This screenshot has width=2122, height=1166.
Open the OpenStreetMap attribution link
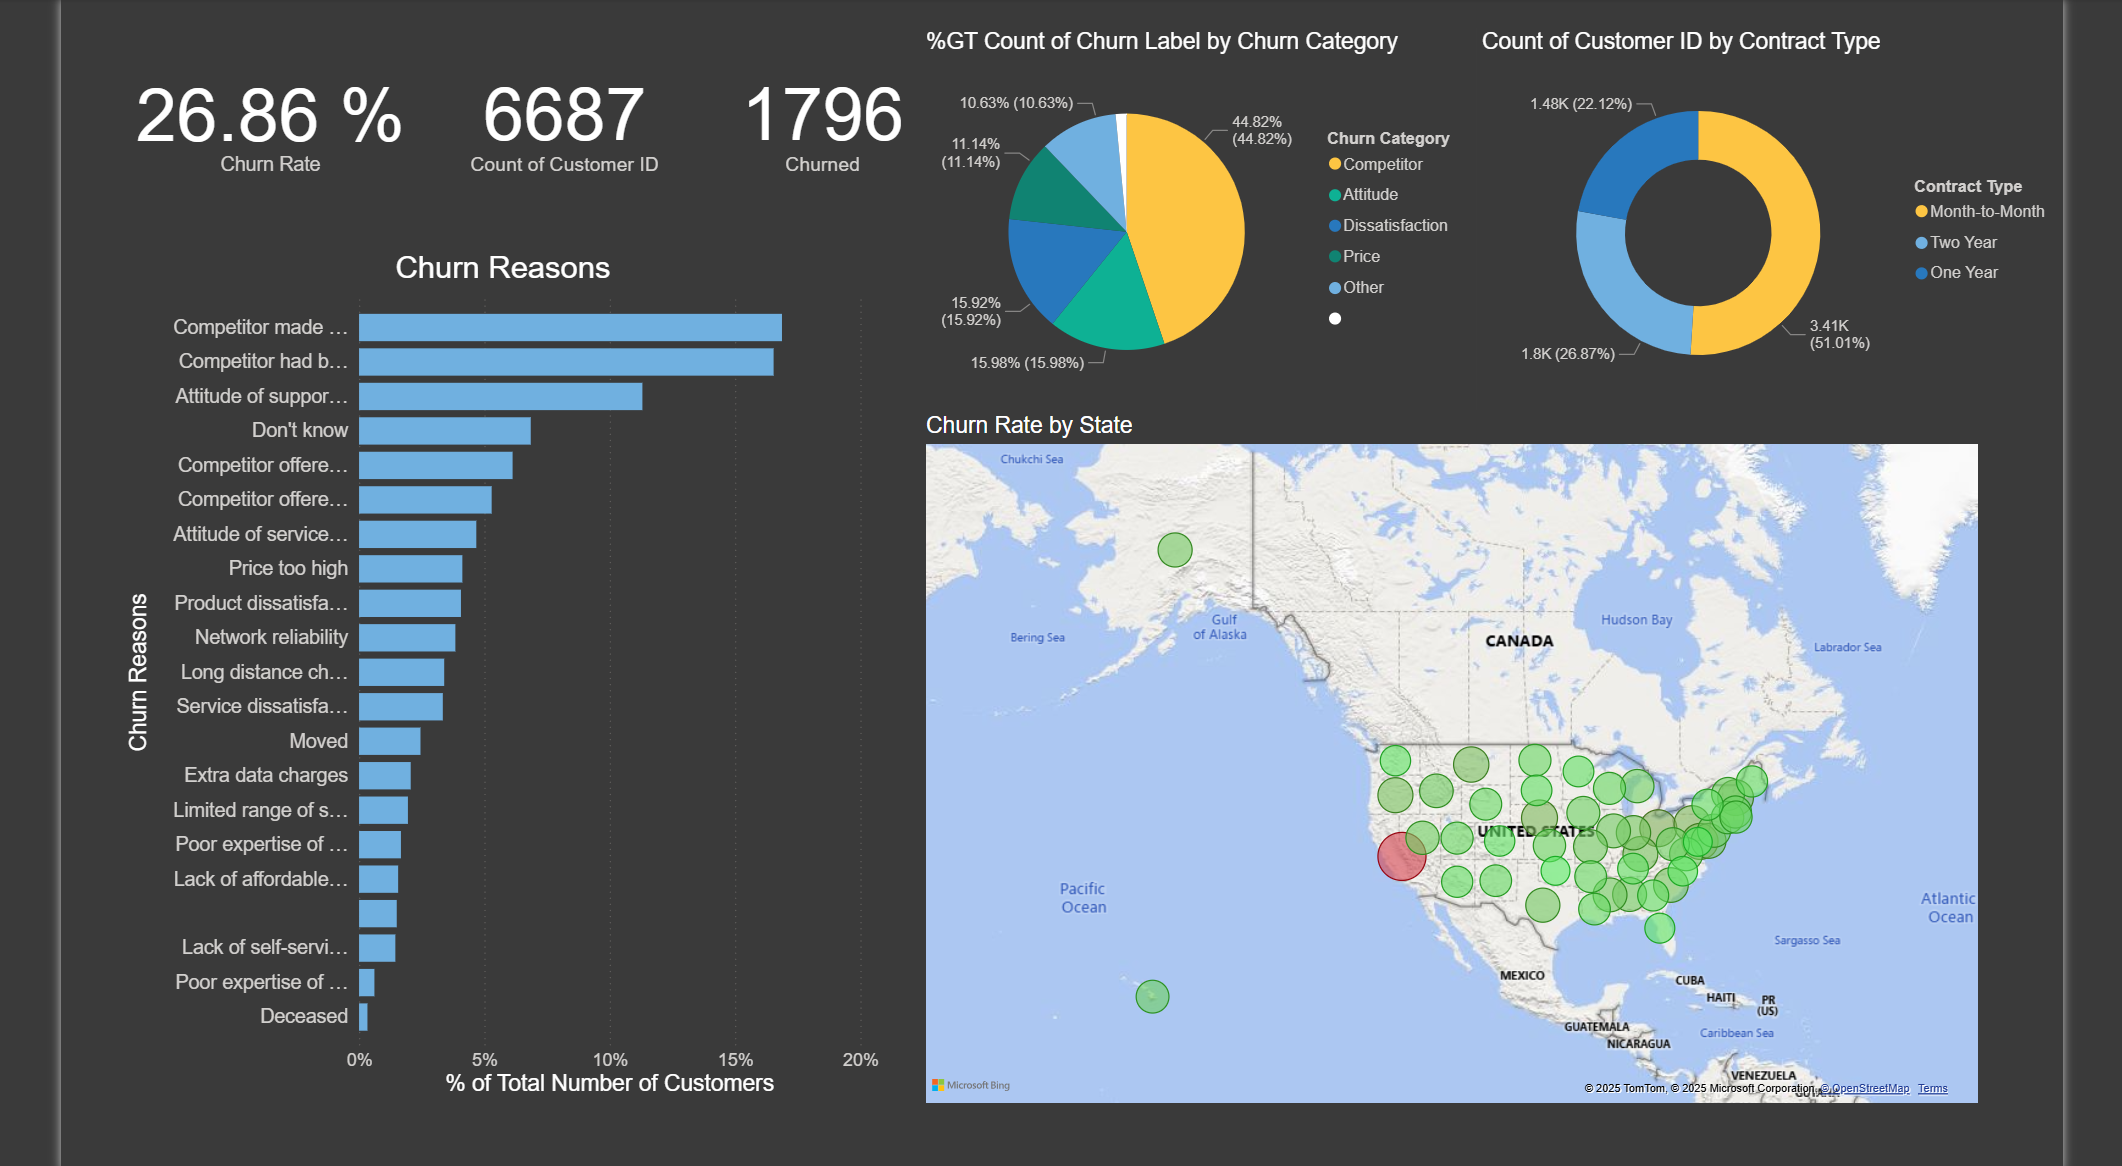pyautogui.click(x=1868, y=1089)
